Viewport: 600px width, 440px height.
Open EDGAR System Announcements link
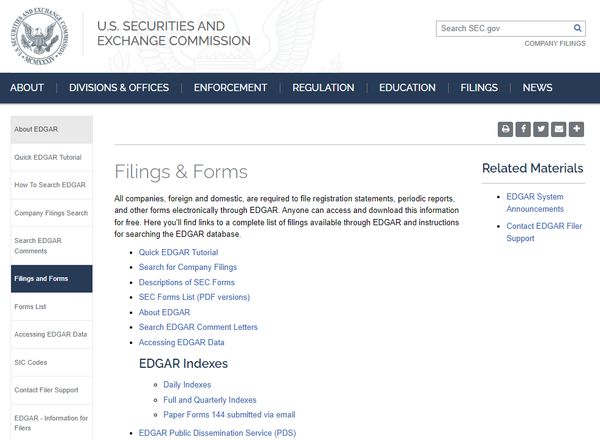pos(535,203)
